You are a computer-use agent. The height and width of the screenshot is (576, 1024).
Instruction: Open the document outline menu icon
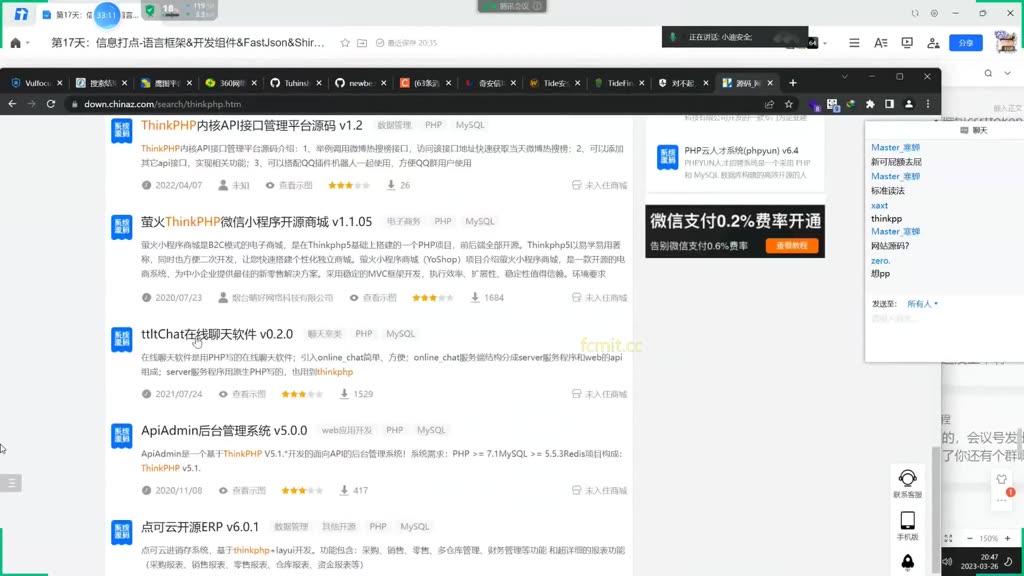click(x=854, y=43)
